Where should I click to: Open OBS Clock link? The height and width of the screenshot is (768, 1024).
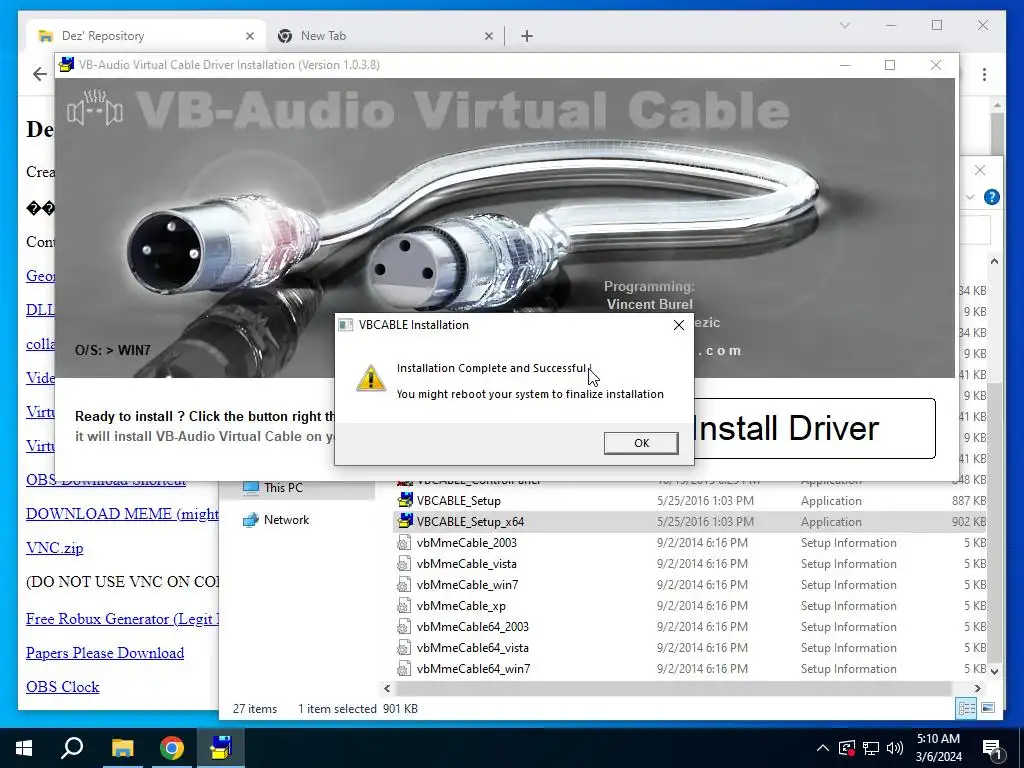63,687
